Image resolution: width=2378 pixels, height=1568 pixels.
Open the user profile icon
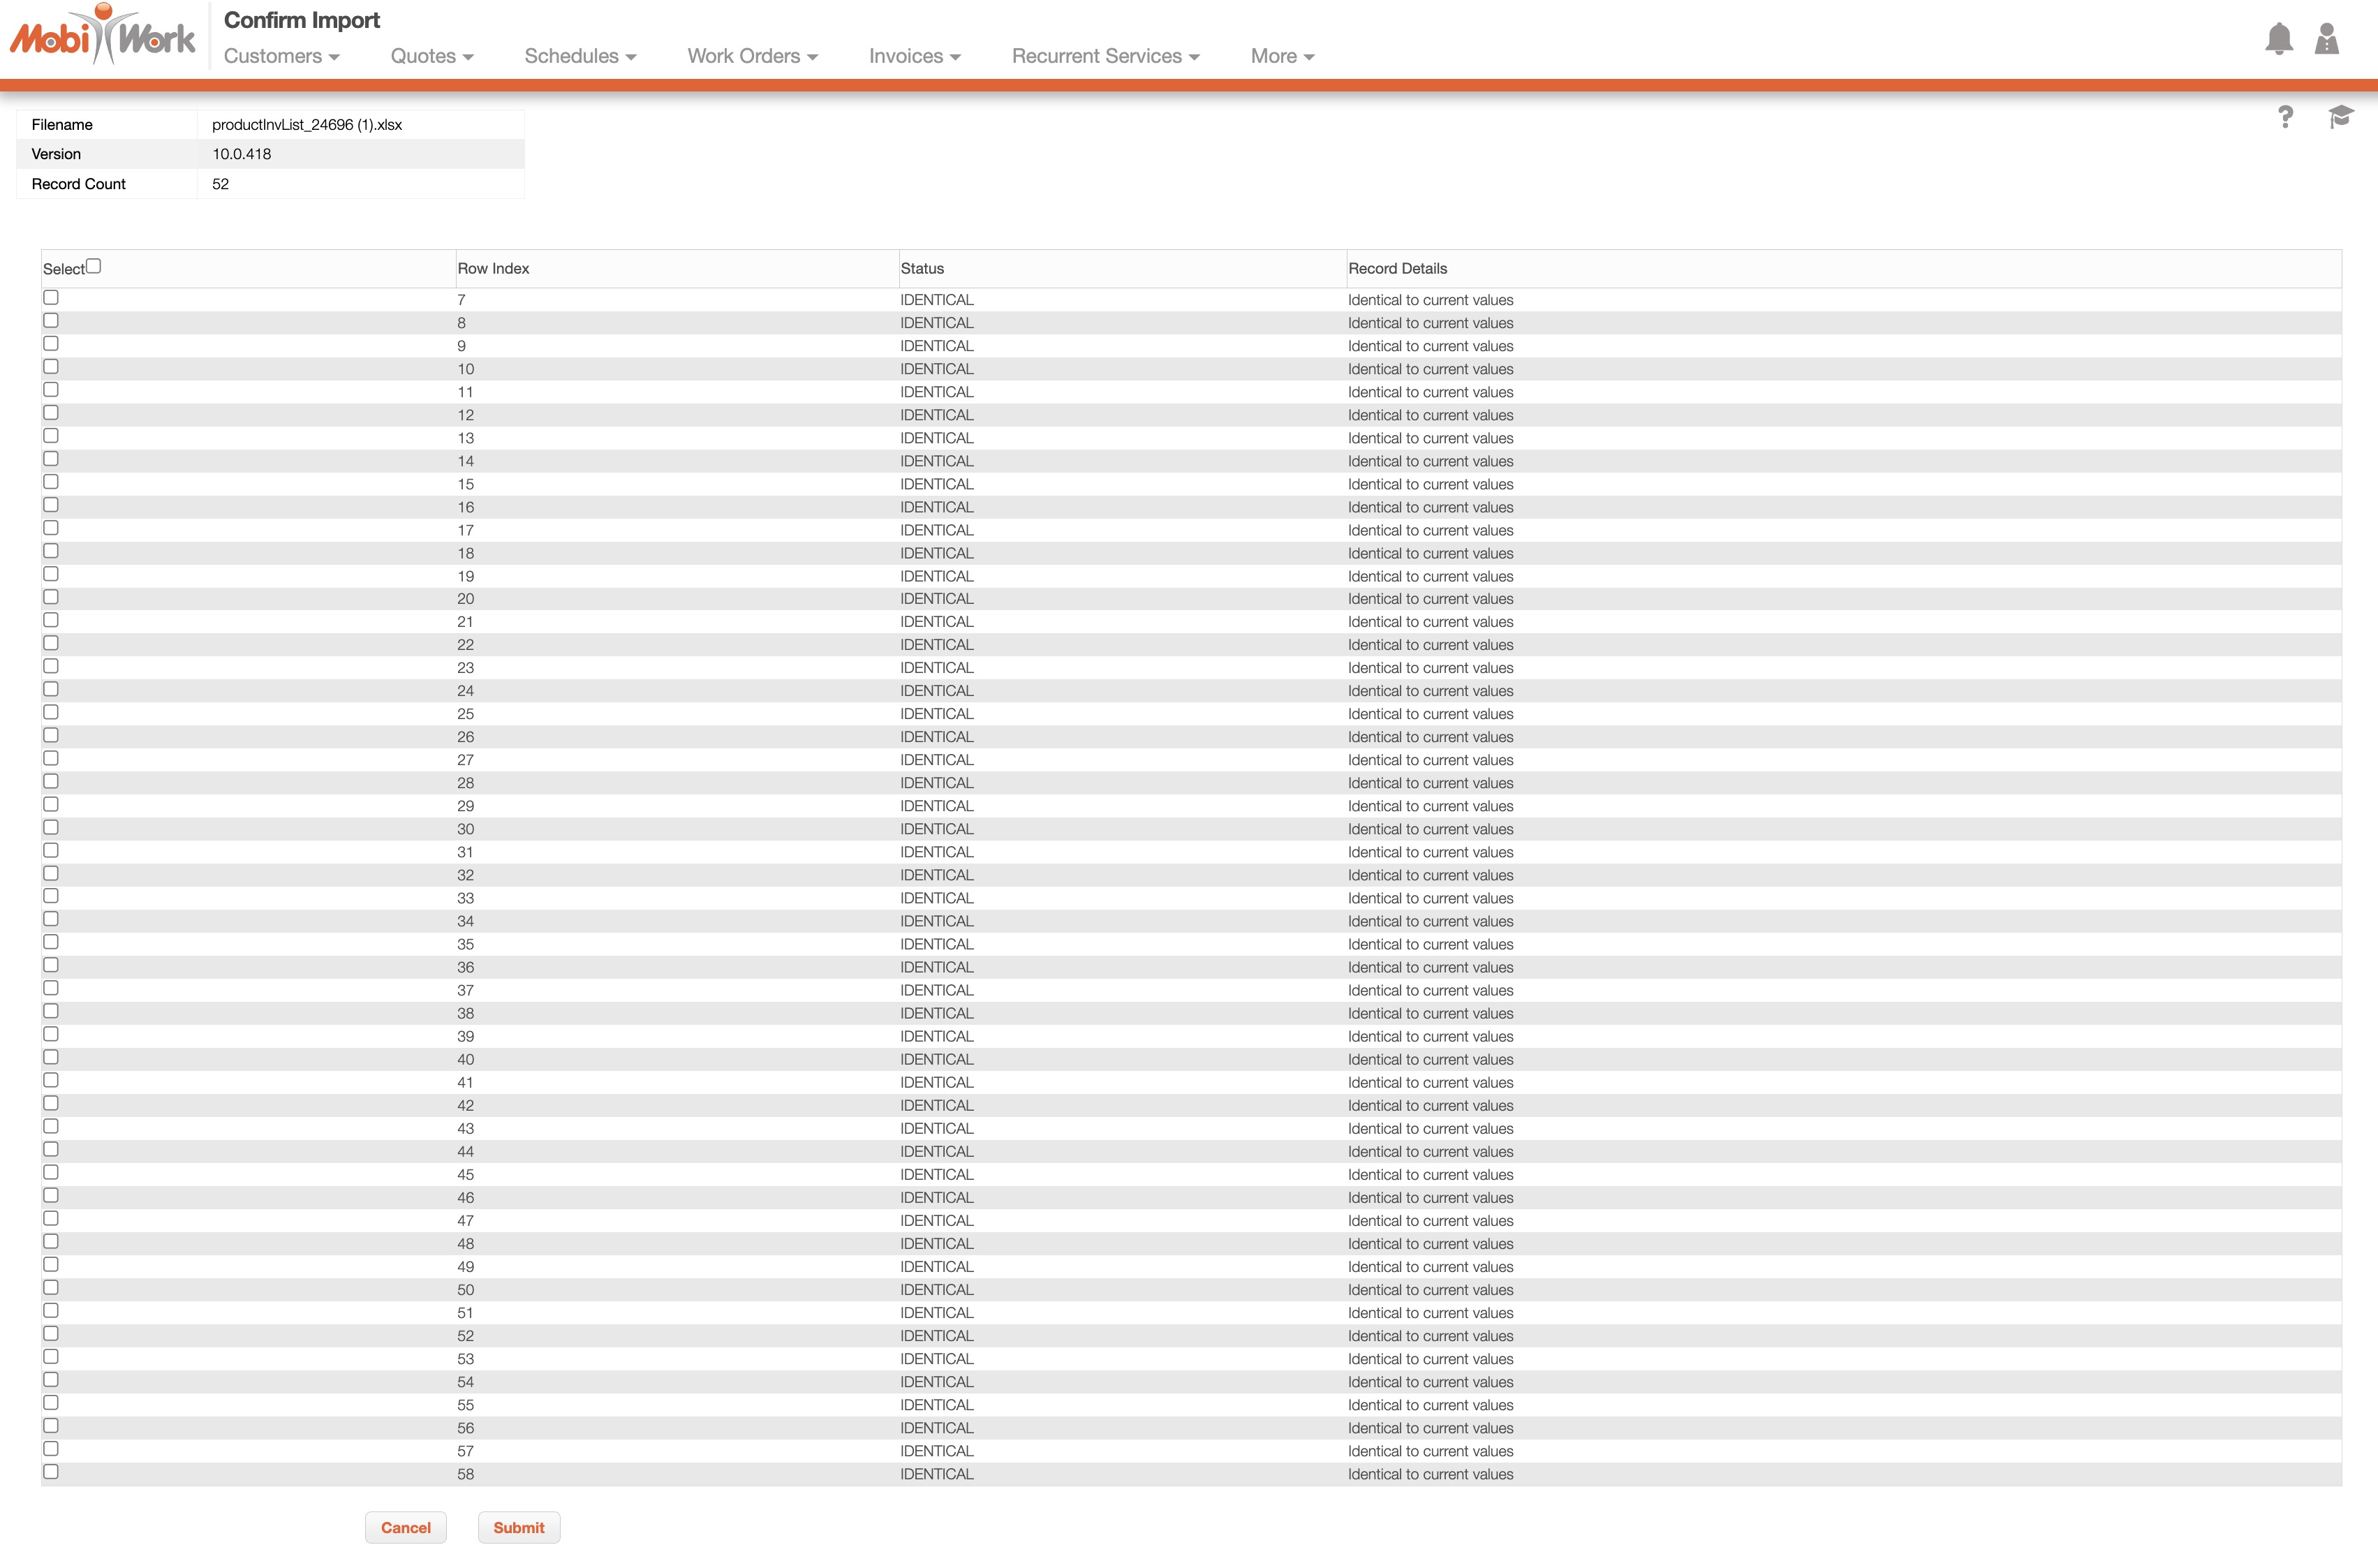click(2326, 39)
